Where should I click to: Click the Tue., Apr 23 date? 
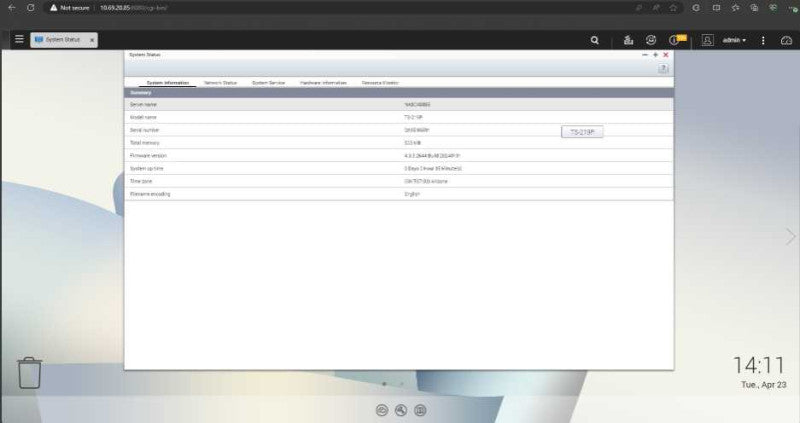pyautogui.click(x=763, y=385)
